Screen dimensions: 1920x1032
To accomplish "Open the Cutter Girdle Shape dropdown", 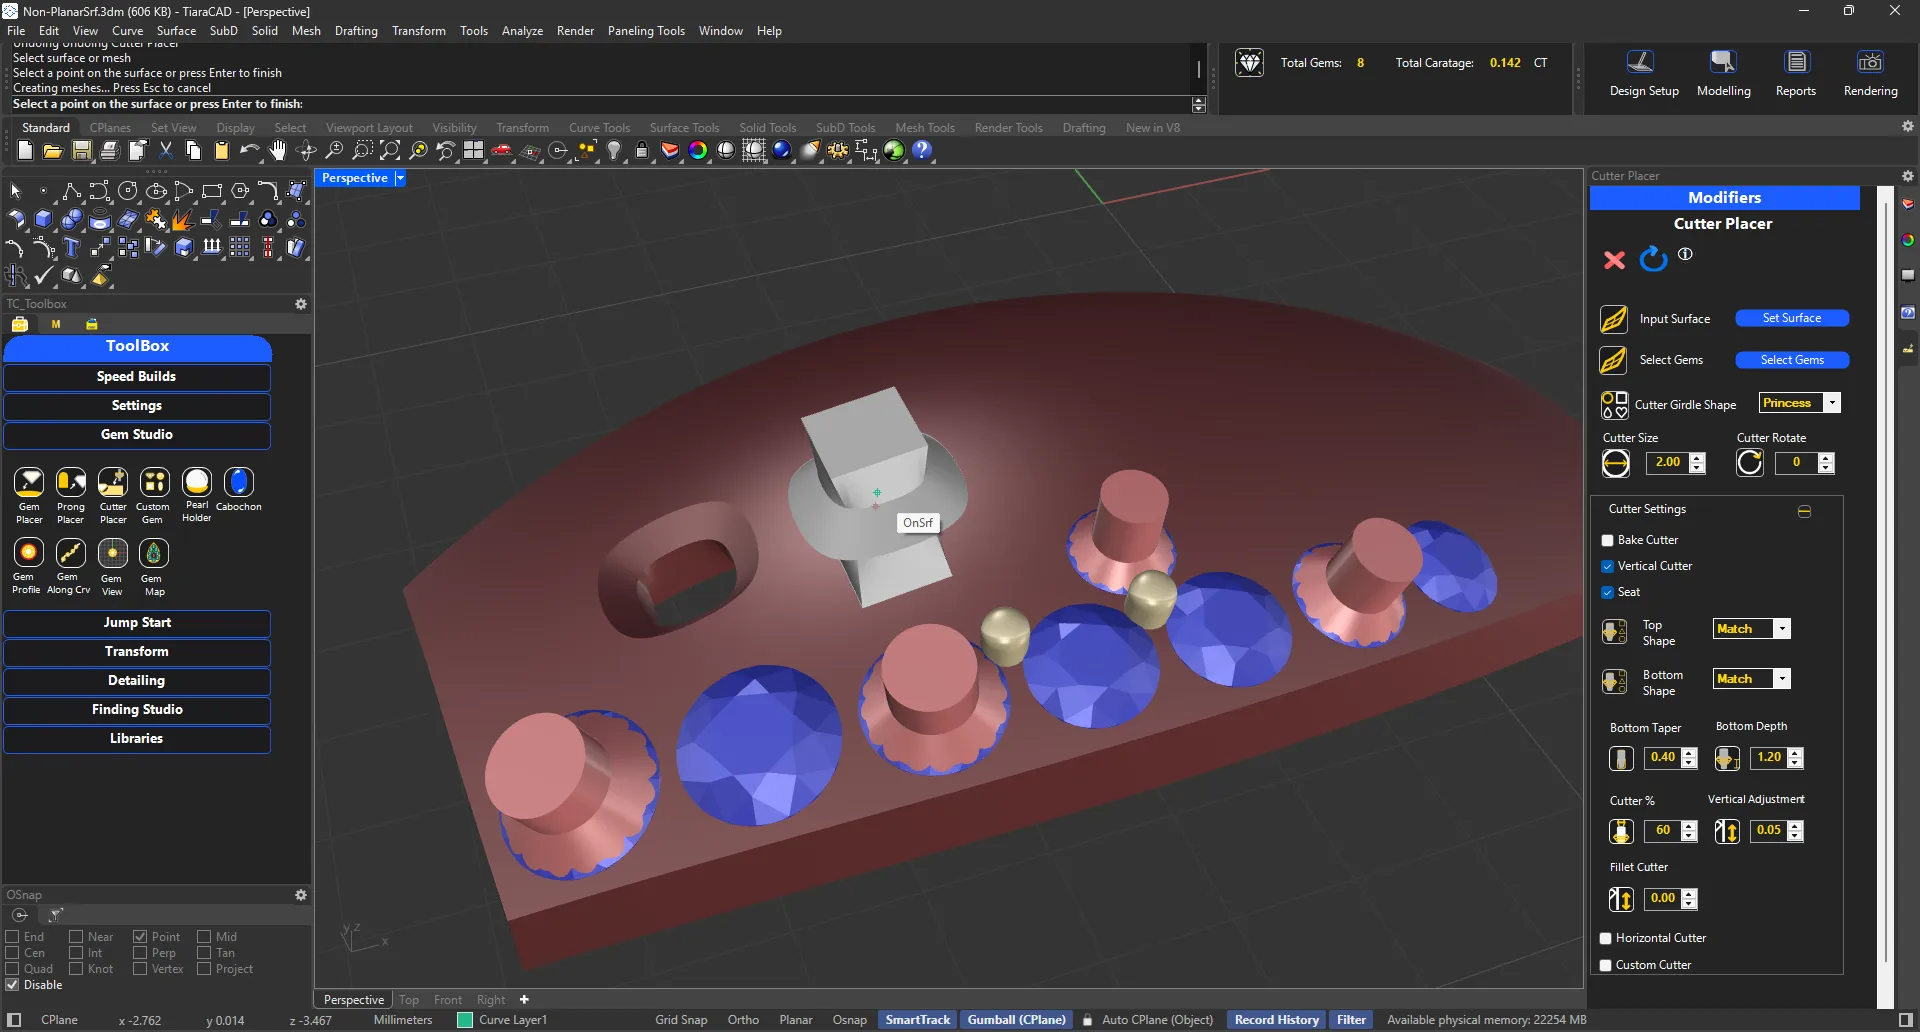I will (1832, 403).
